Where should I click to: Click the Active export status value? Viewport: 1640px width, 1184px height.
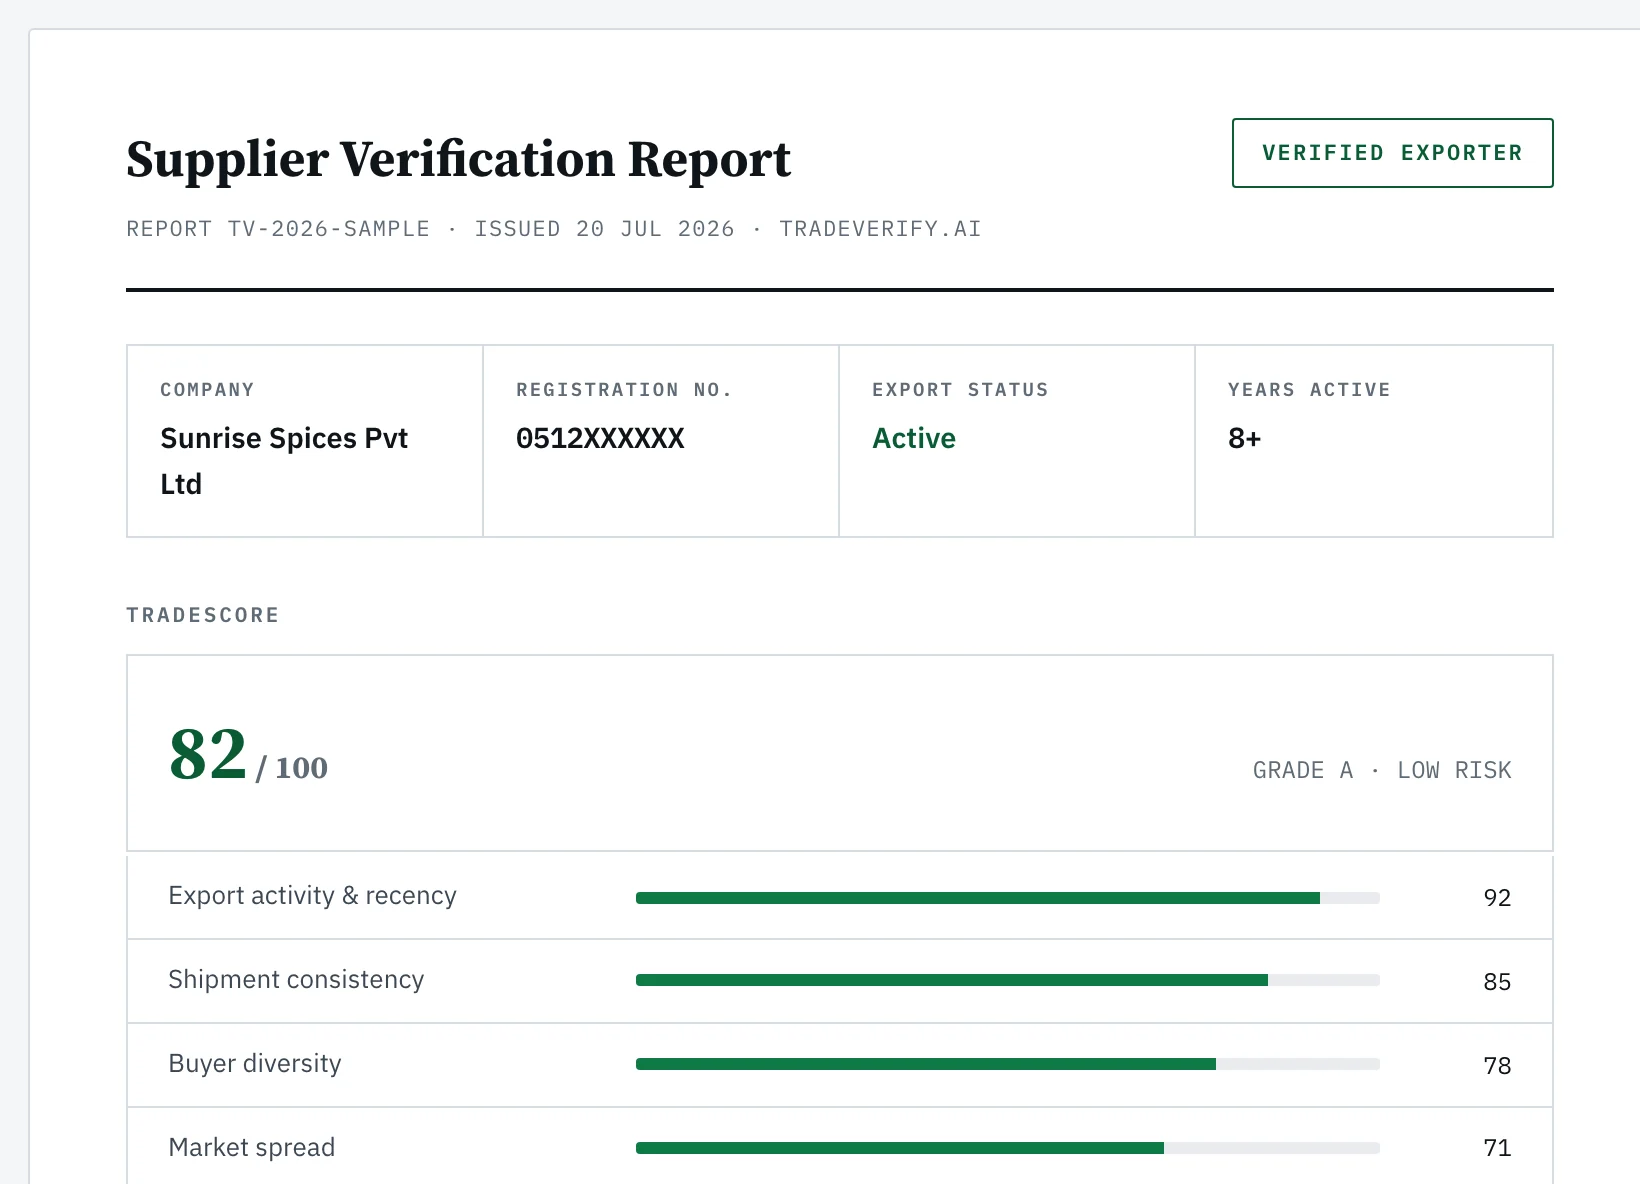tap(914, 438)
